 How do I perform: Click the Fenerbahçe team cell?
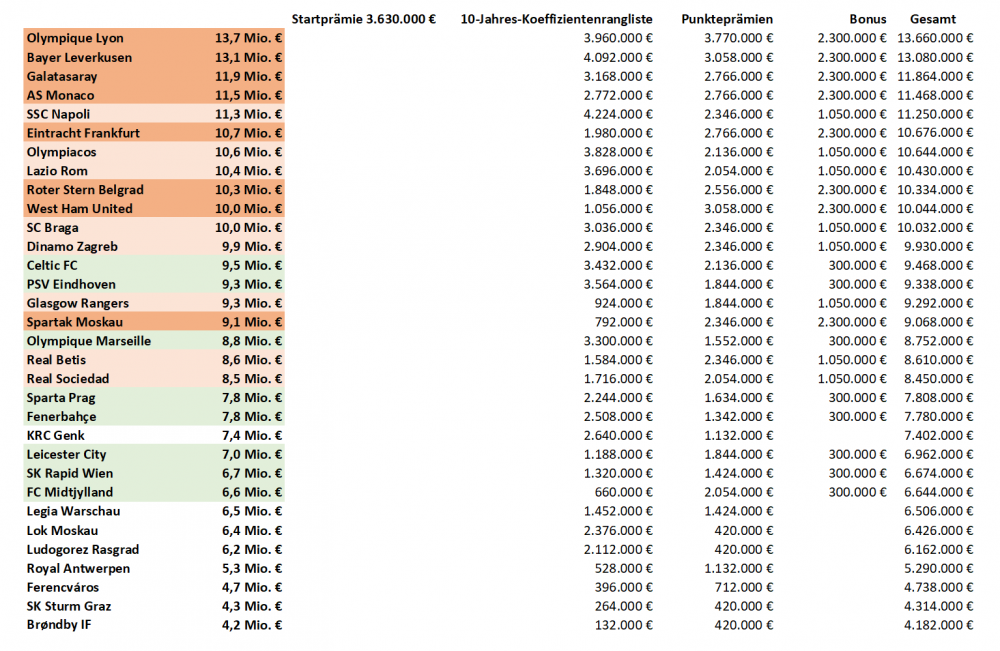click(x=61, y=417)
